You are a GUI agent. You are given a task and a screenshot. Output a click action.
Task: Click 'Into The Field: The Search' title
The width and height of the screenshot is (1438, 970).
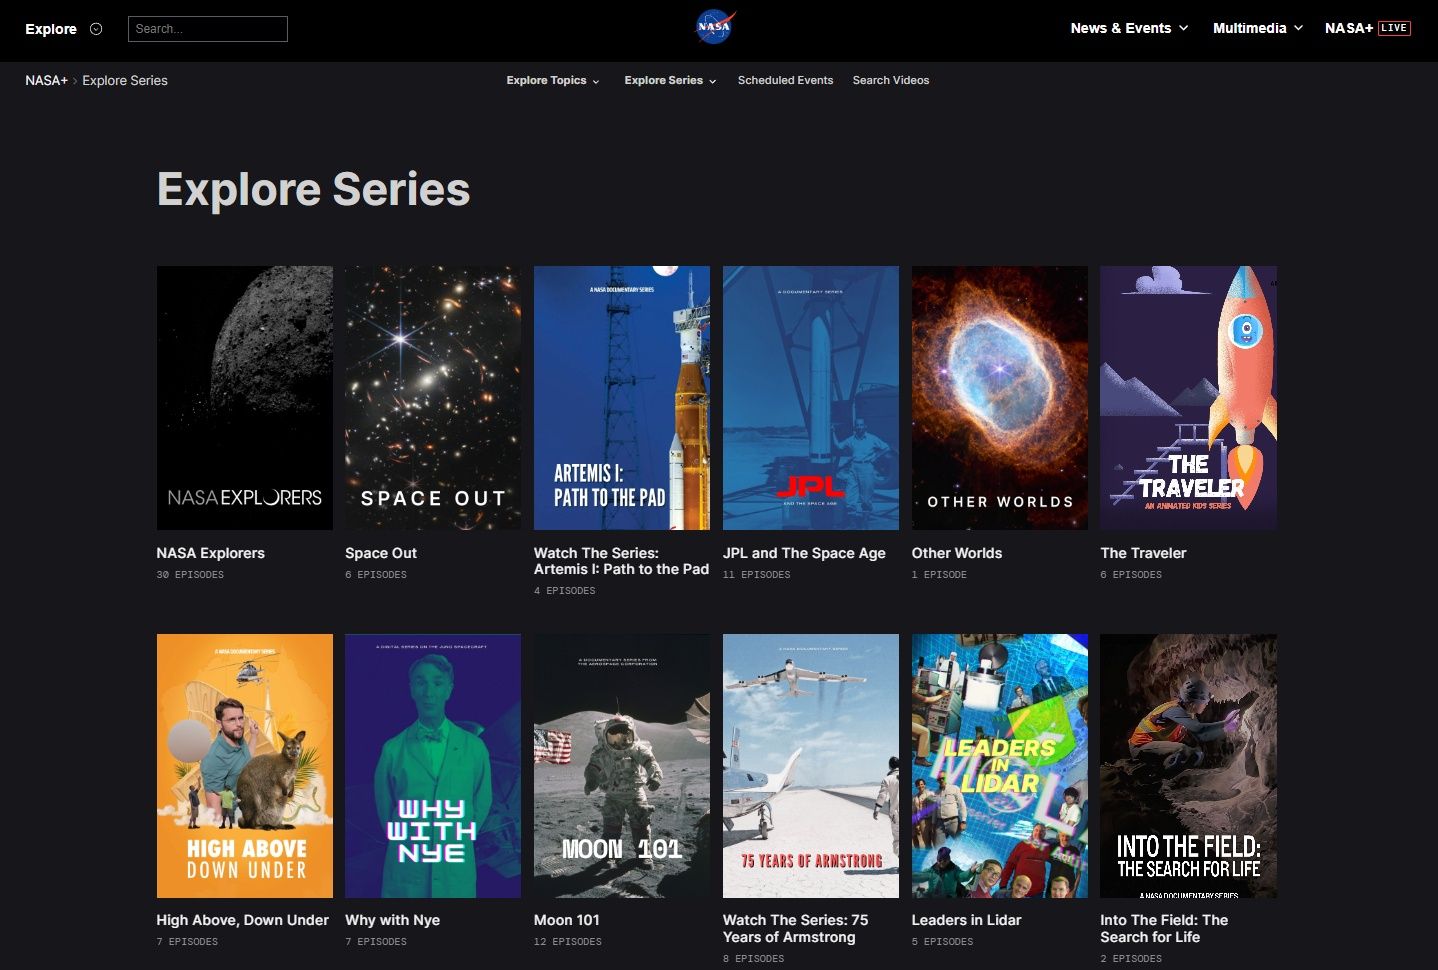(x=1164, y=928)
